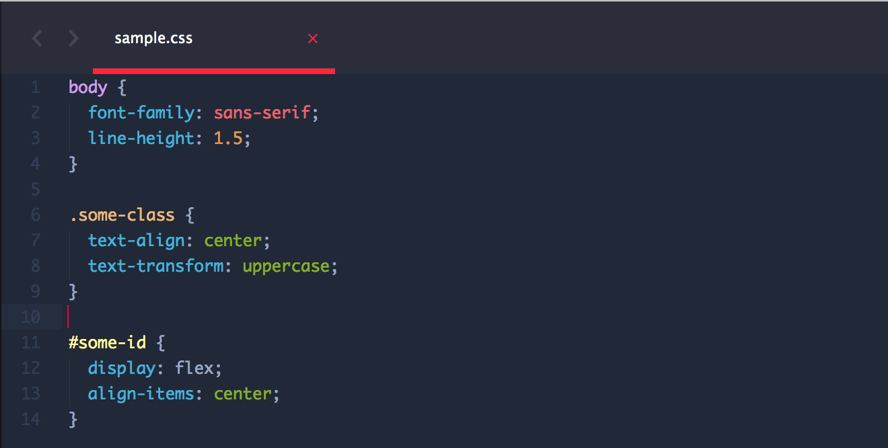Click the uppercase value
This screenshot has width=888, height=448.
(286, 266)
